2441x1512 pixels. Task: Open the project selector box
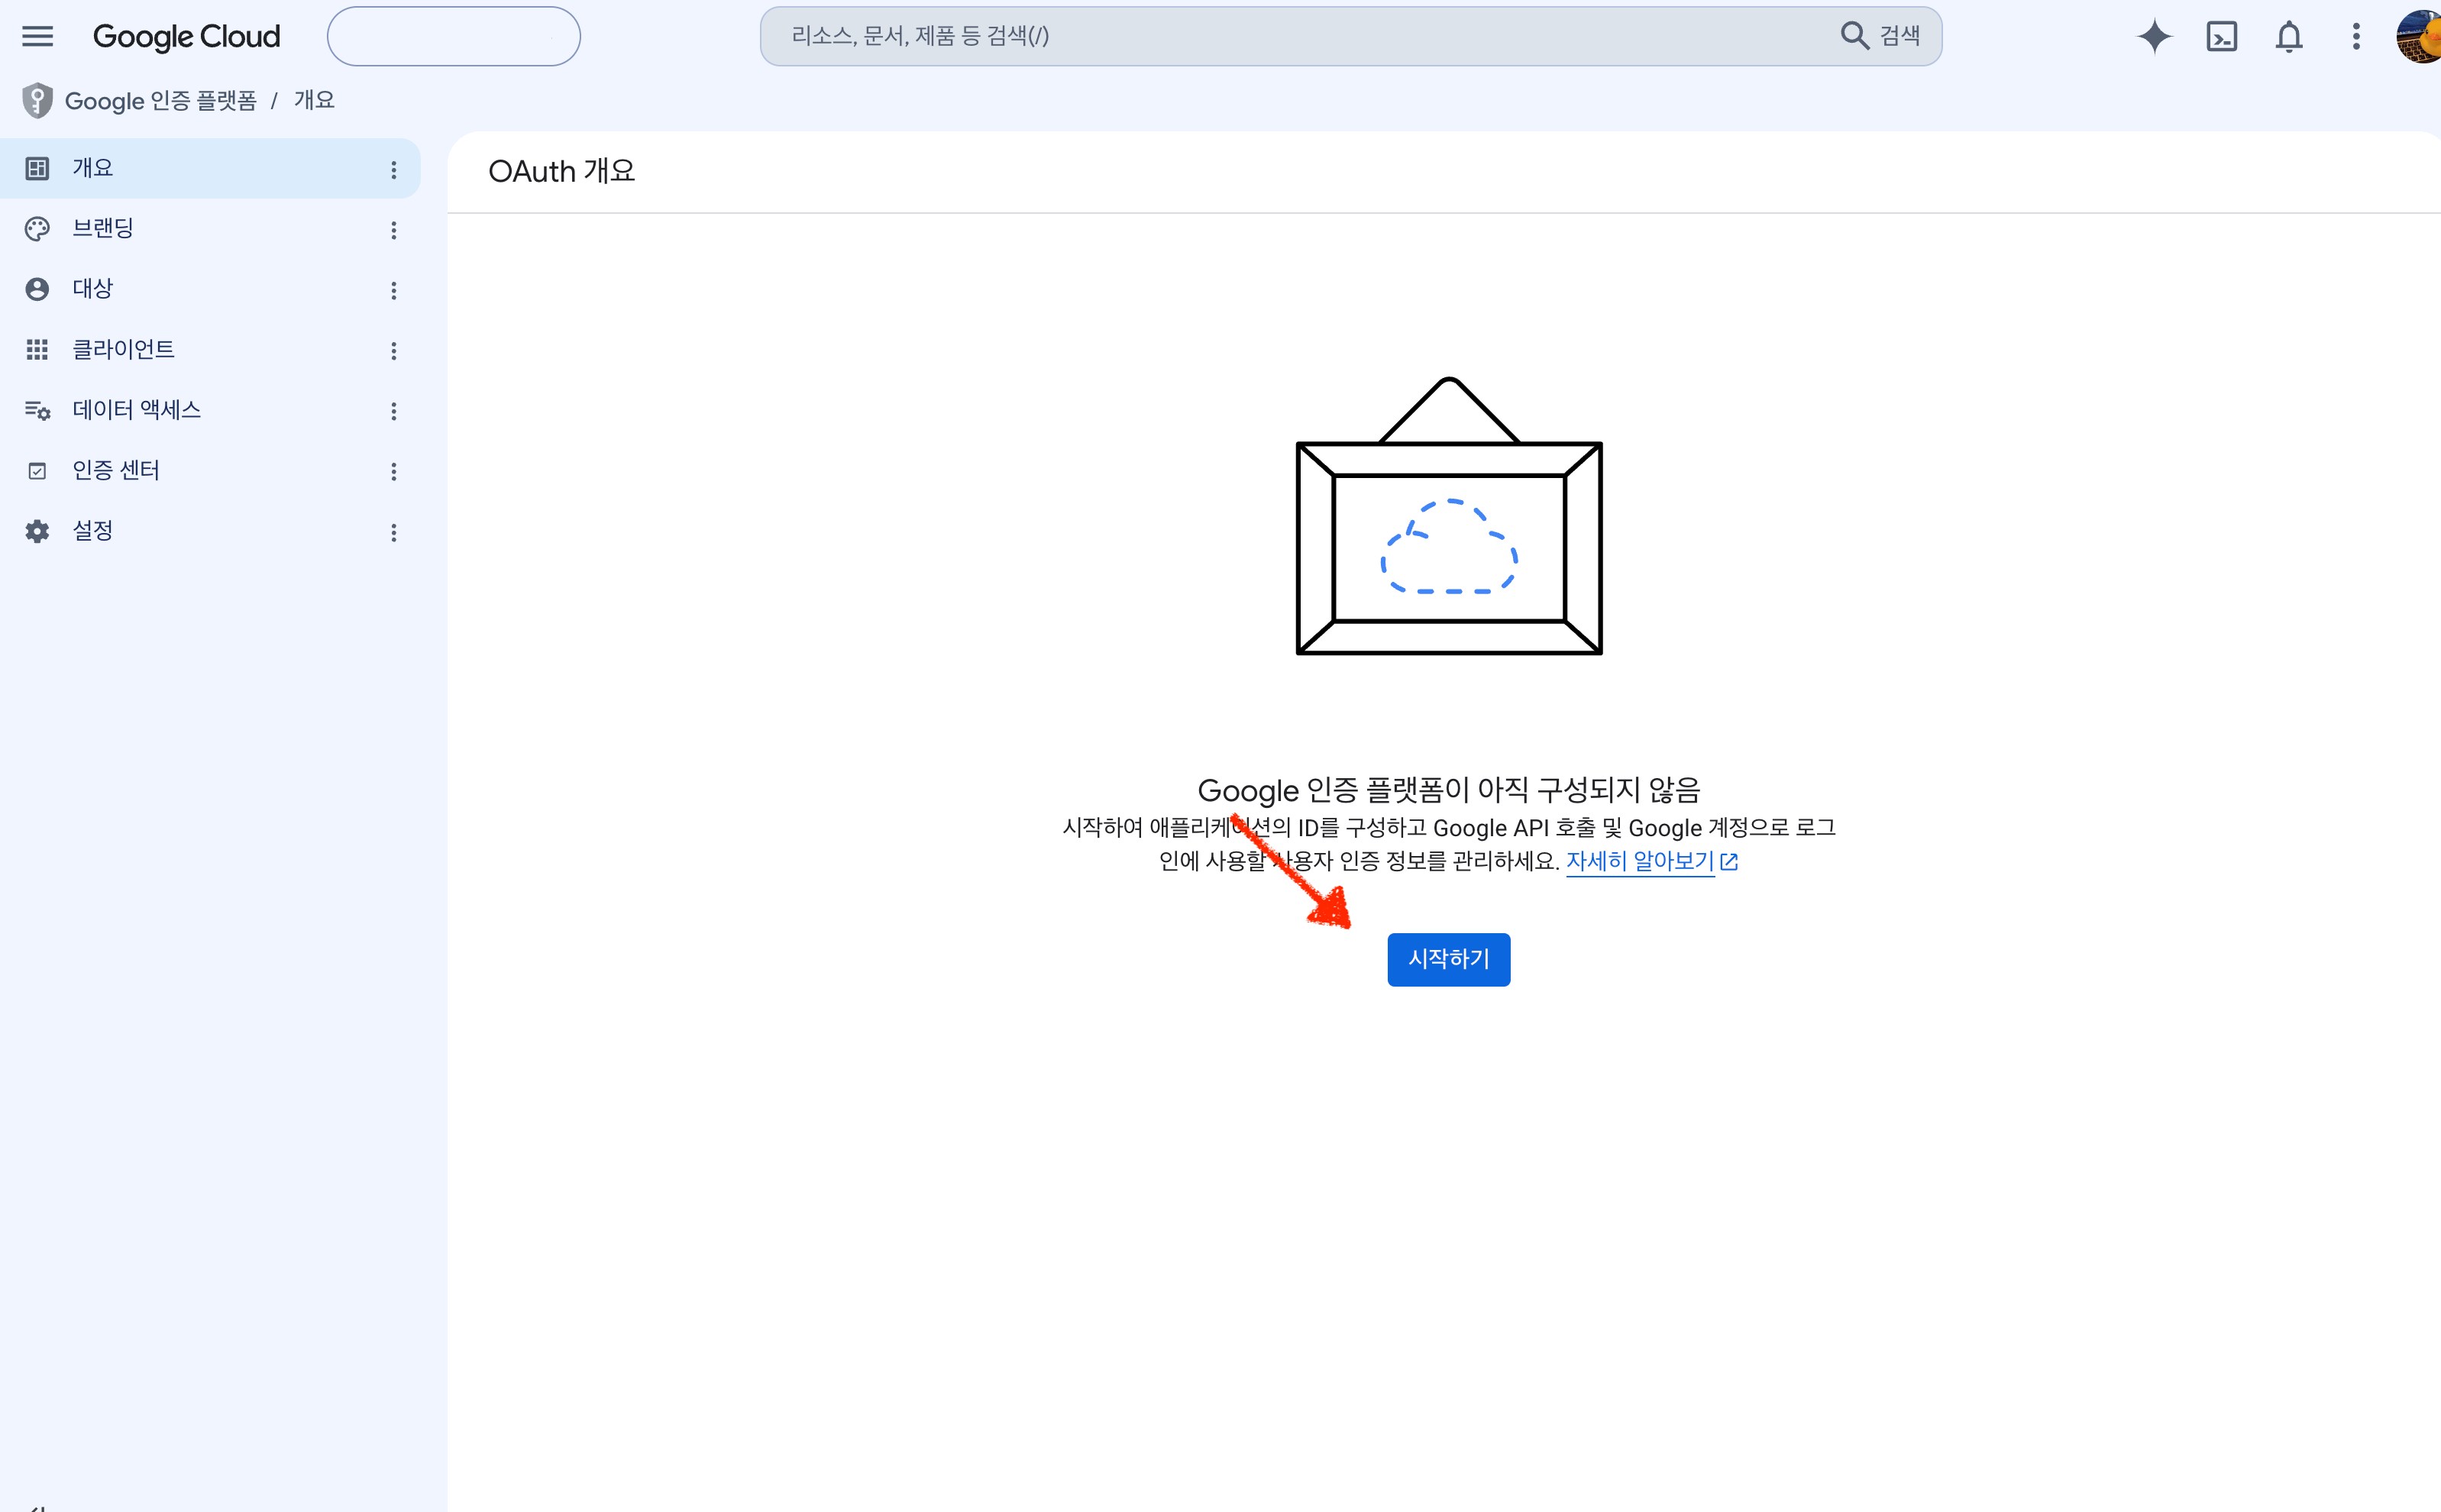click(453, 37)
